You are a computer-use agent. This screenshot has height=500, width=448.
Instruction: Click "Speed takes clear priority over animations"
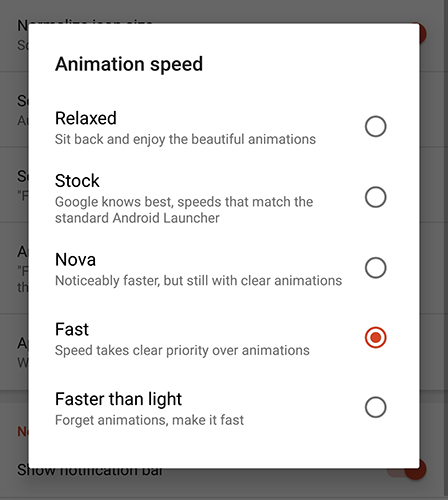click(182, 351)
